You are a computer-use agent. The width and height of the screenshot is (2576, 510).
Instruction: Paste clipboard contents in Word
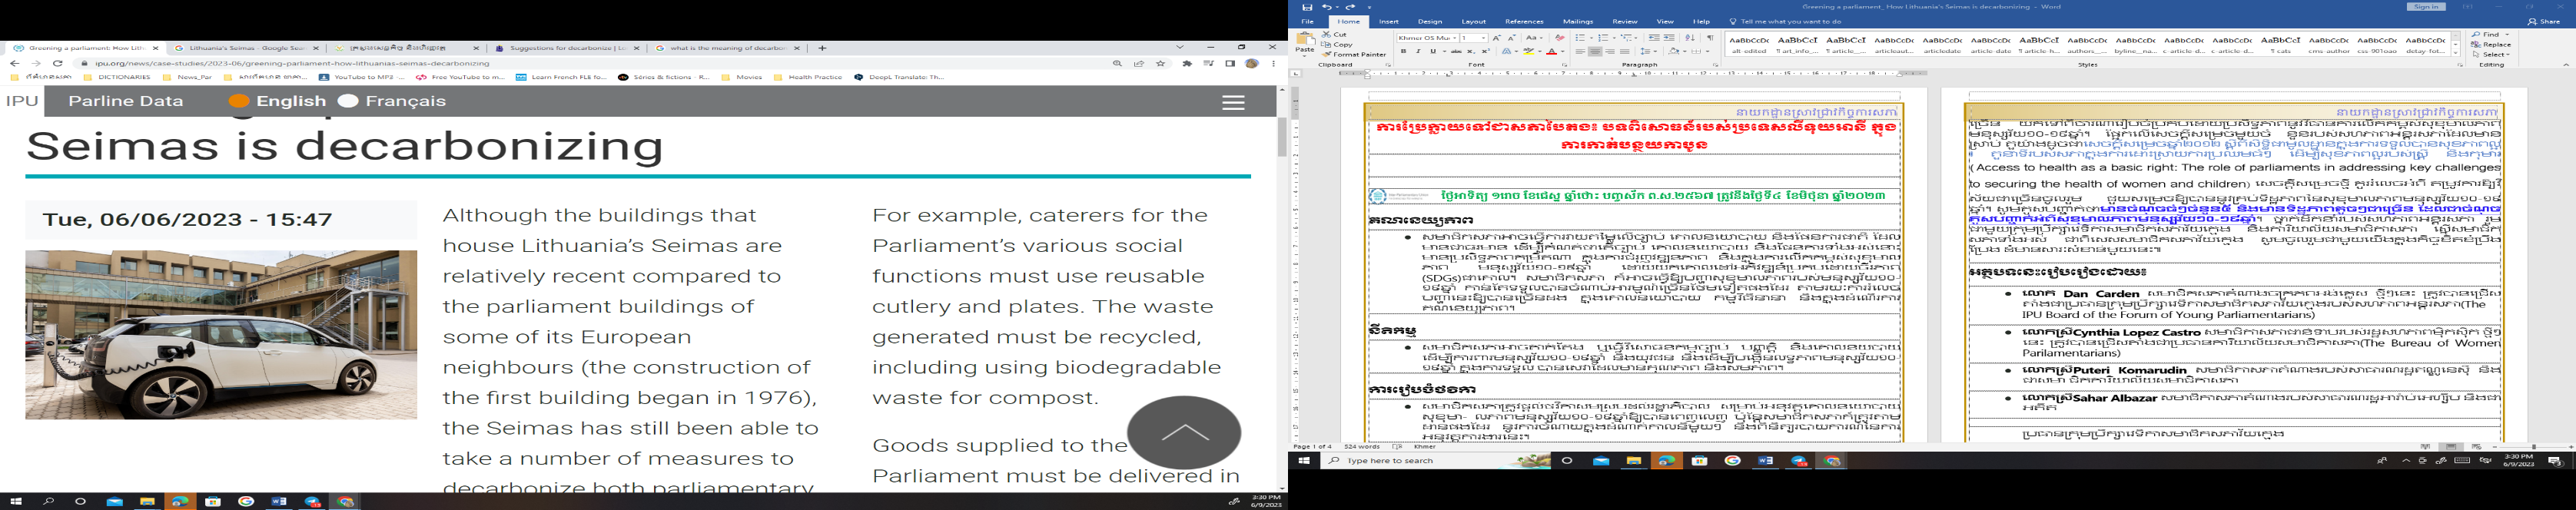coord(1305,44)
